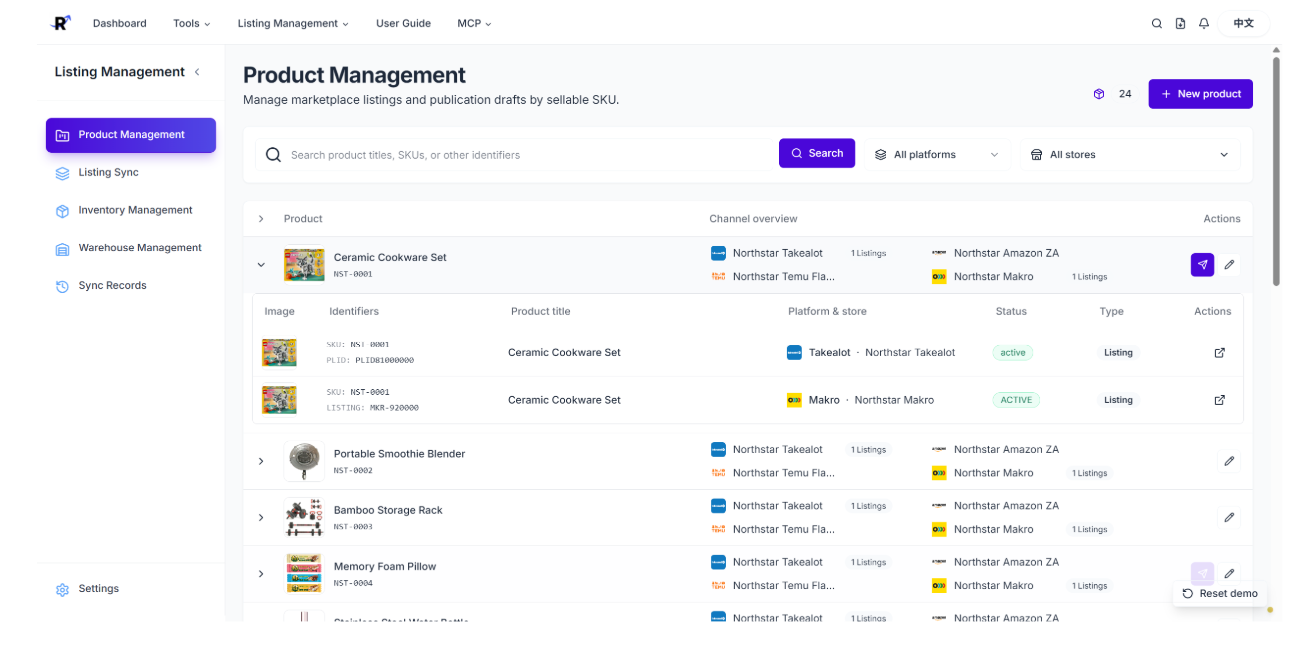Expand all rows via header chevron
1313x650 pixels.
pos(261,219)
